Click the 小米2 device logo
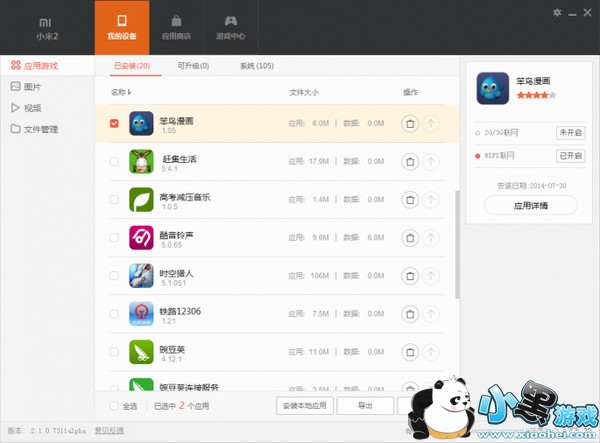Screen dimensions: 600x443 coord(47,28)
